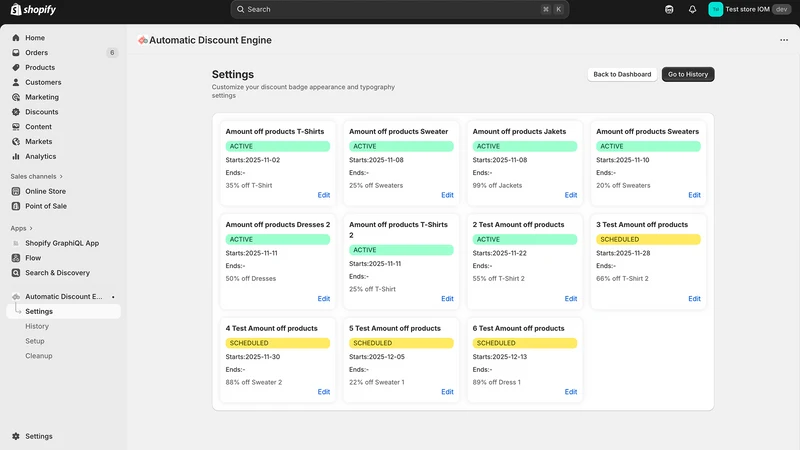This screenshot has width=800, height=450.
Task: Edit the 6 Test Amount off products card
Action: (571, 392)
